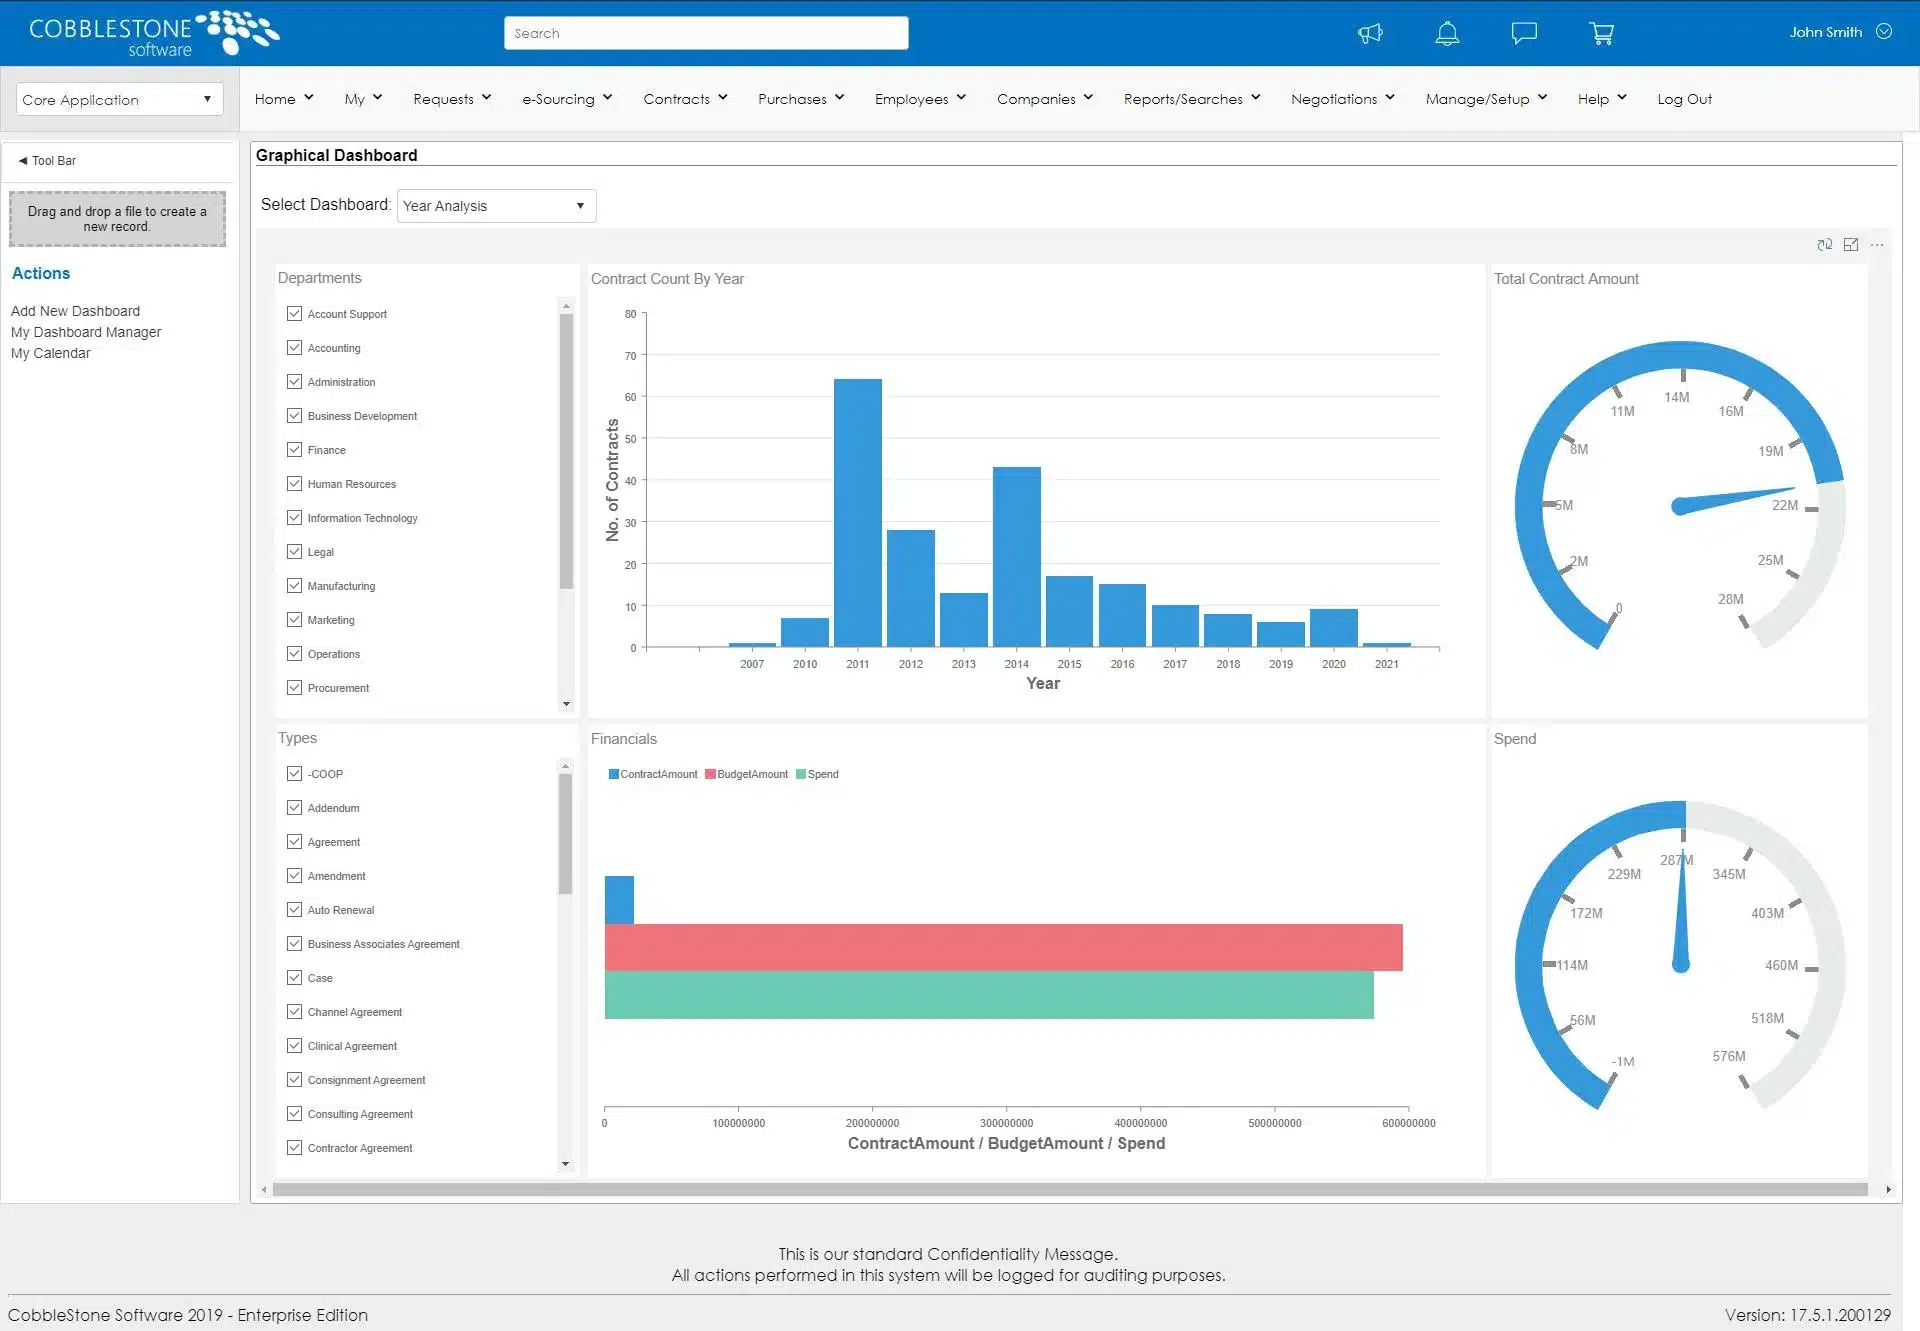Click Log Out in the navigation bar
The height and width of the screenshot is (1331, 1920).
tap(1684, 99)
